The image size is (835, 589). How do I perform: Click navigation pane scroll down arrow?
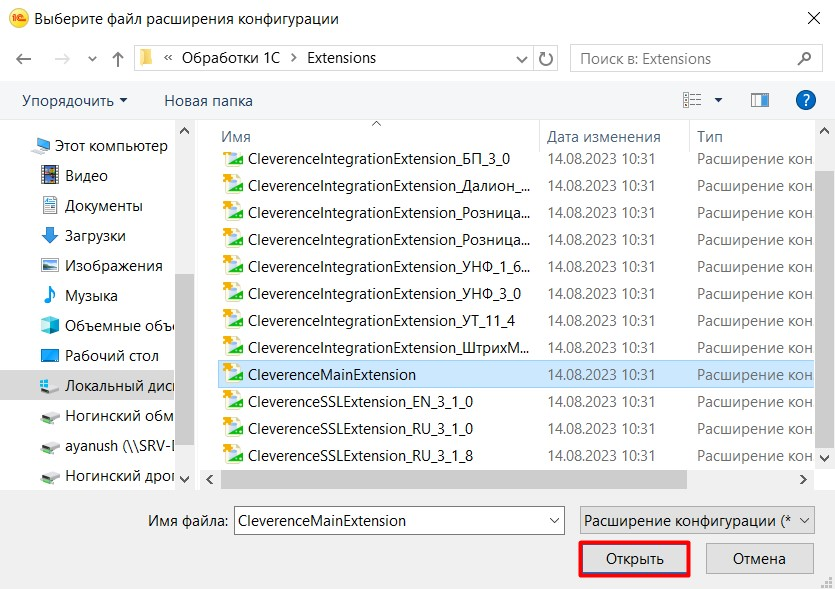click(184, 479)
